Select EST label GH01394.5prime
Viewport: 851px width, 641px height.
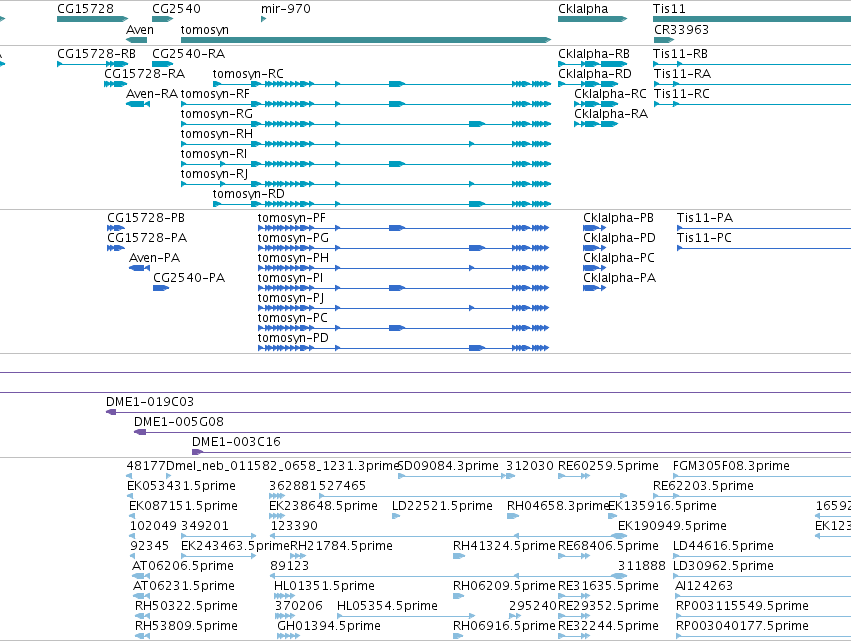click(x=329, y=626)
